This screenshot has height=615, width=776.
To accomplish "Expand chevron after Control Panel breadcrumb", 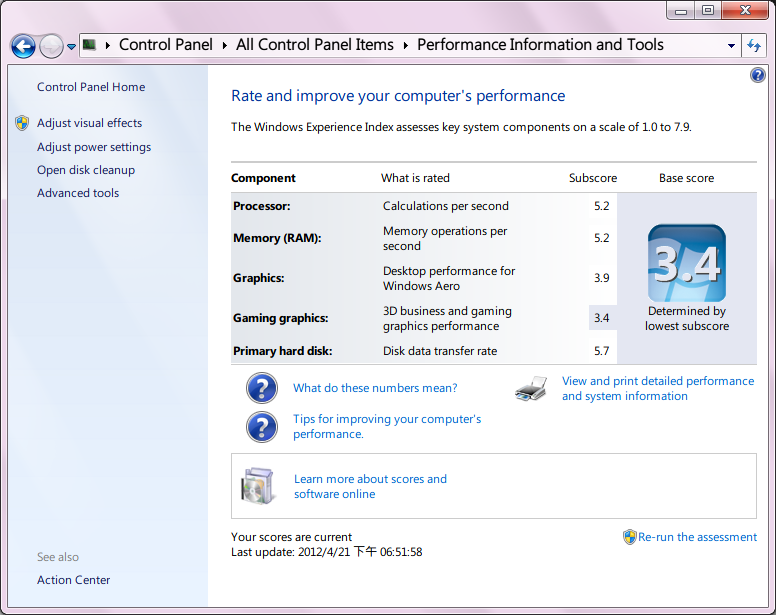I will click(225, 46).
